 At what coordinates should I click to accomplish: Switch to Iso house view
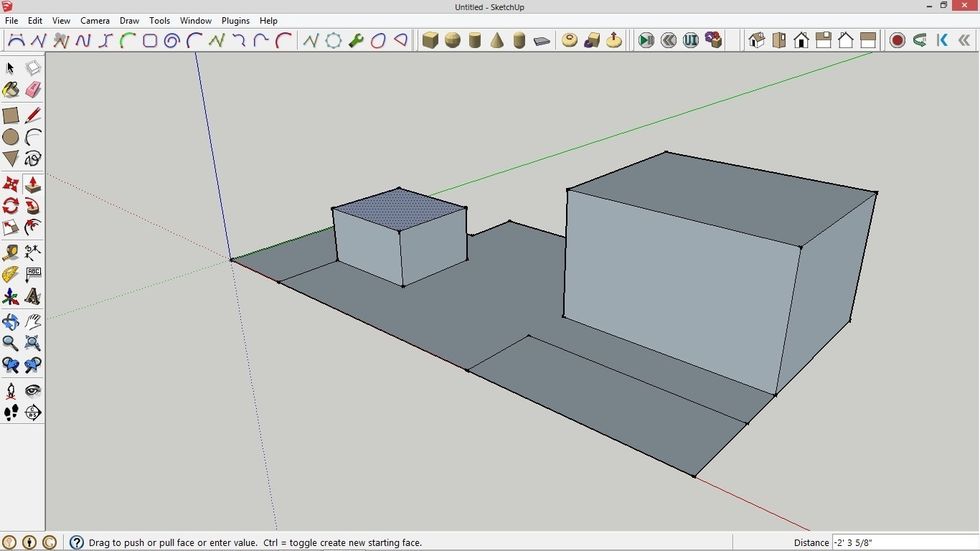point(757,41)
